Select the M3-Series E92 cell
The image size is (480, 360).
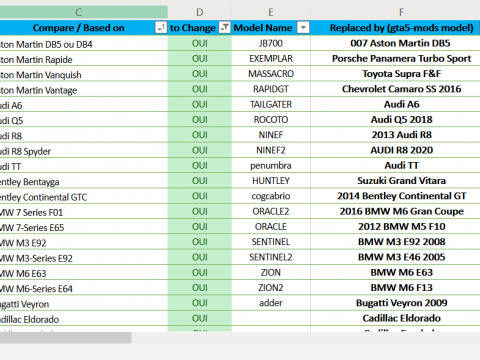84,257
